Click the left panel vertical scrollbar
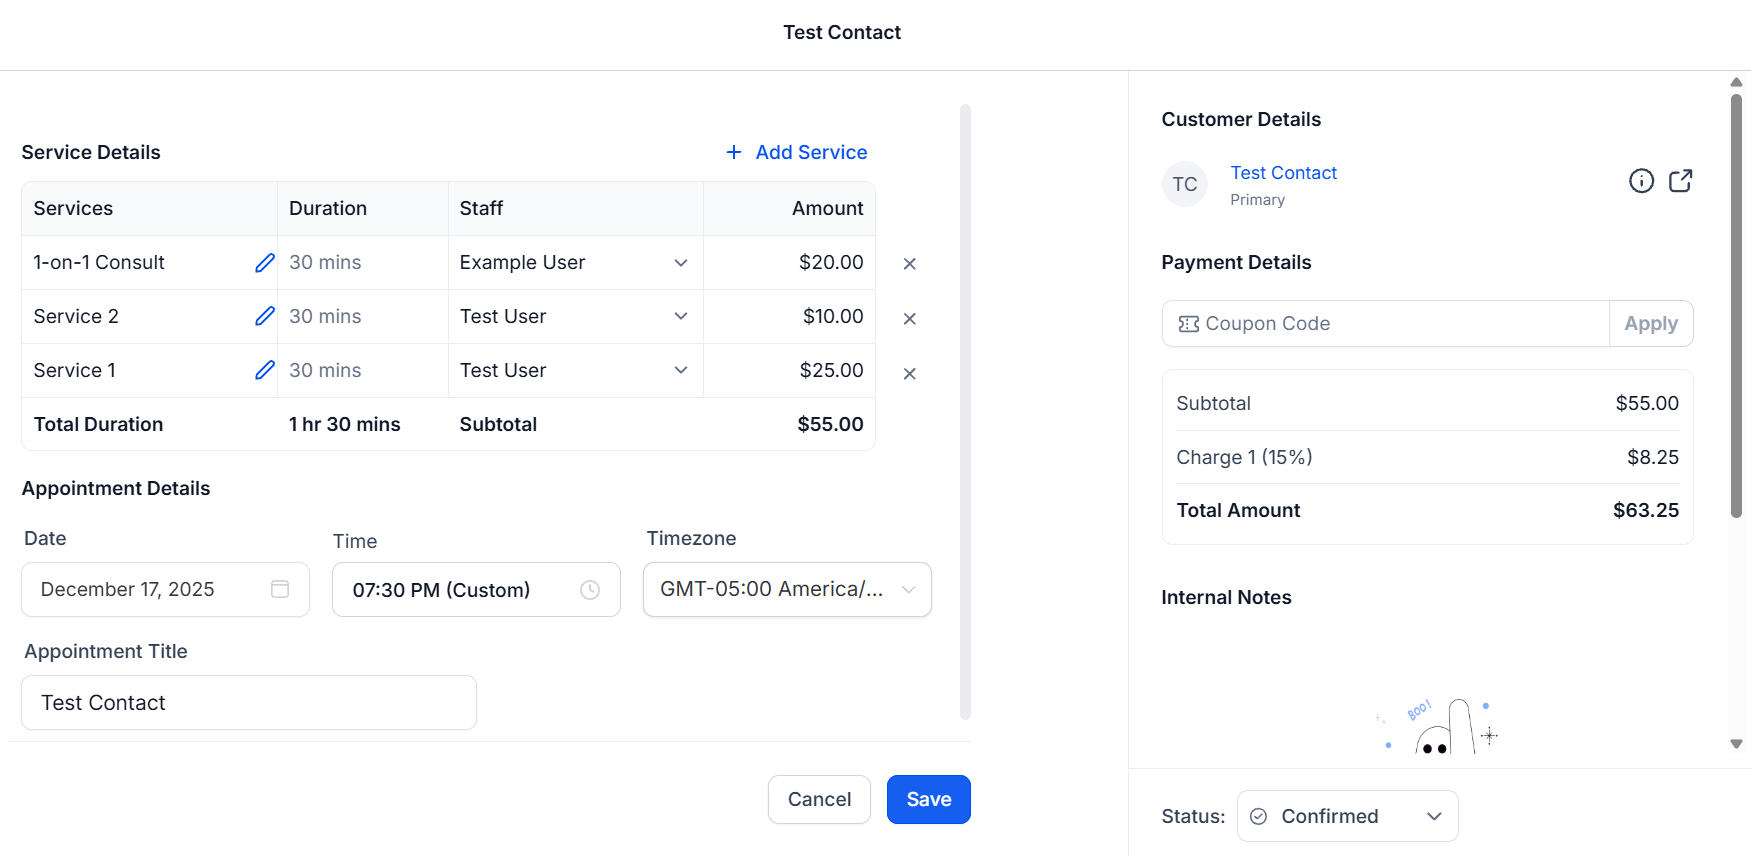 pyautogui.click(x=965, y=412)
